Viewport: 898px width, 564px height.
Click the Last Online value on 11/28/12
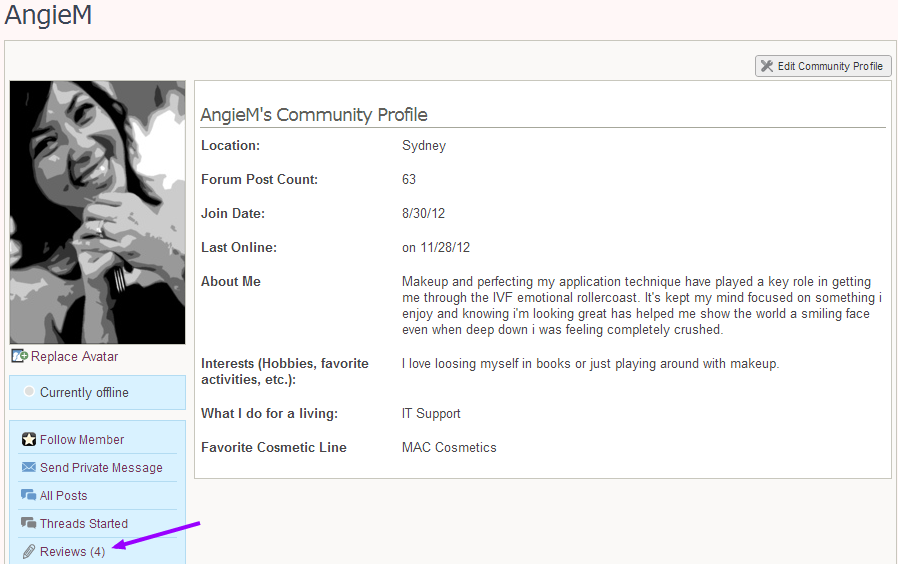coord(436,247)
